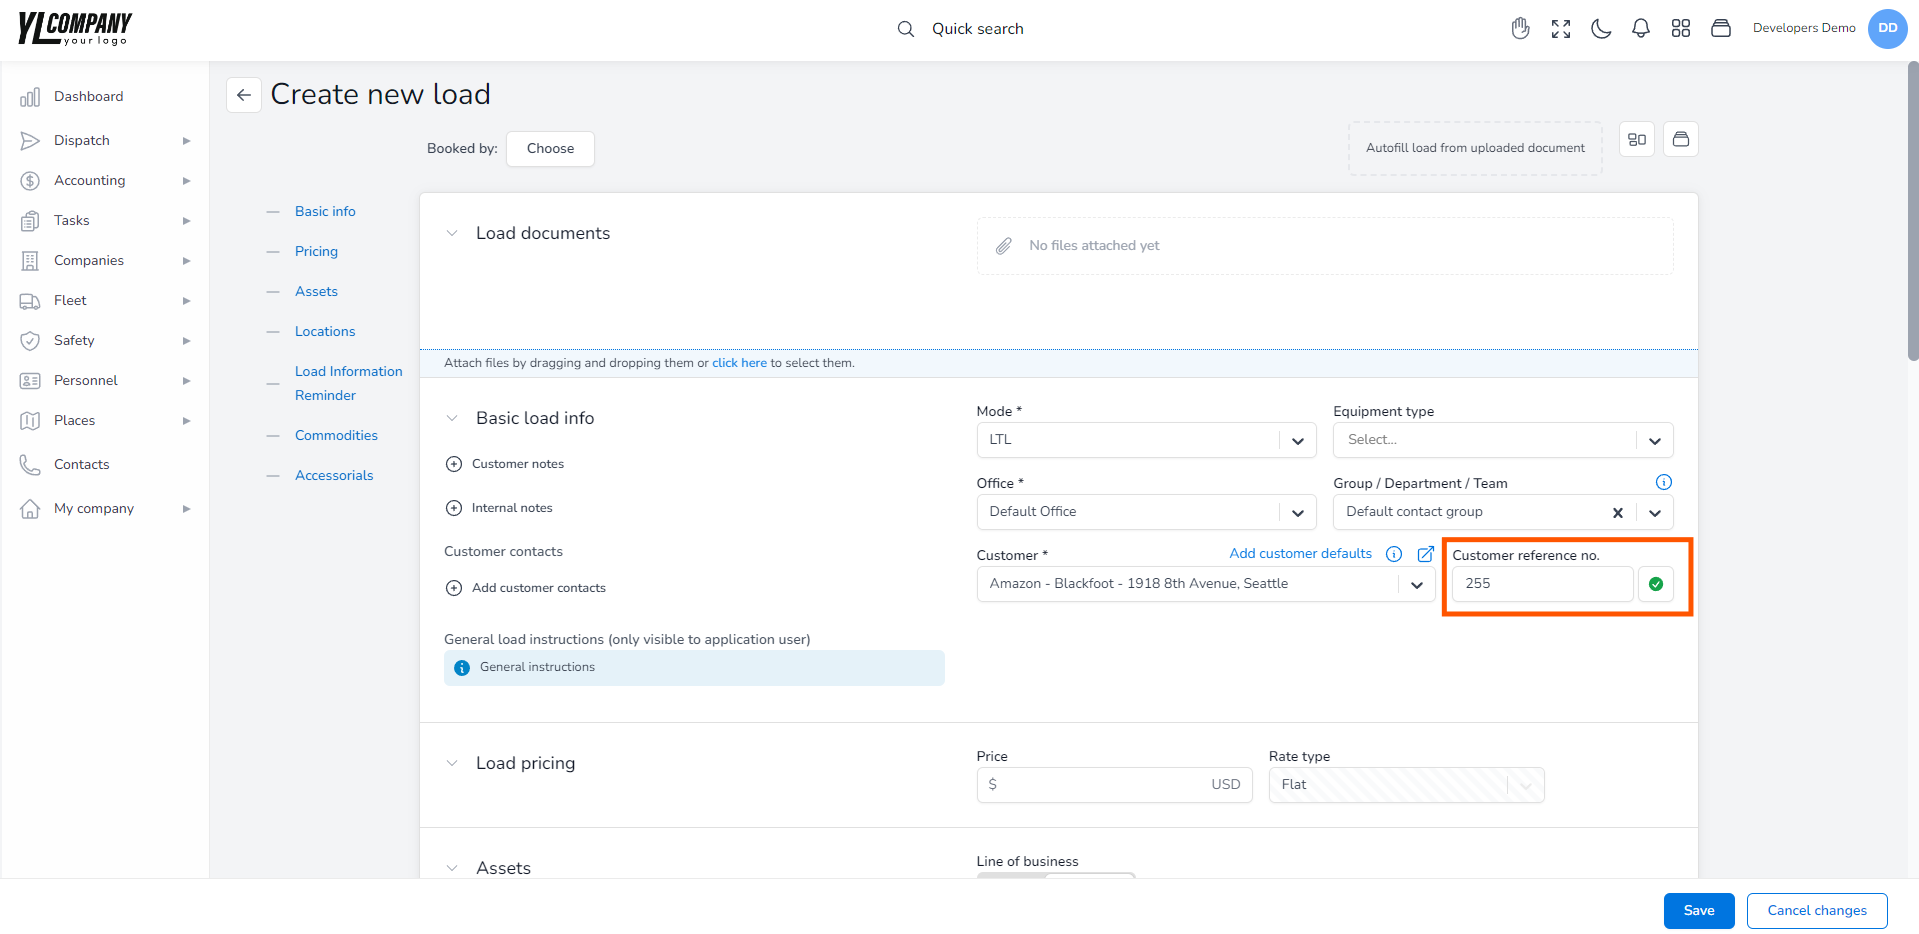Open the Office dropdown
Screen dimensions: 1919x934
coord(1146,512)
